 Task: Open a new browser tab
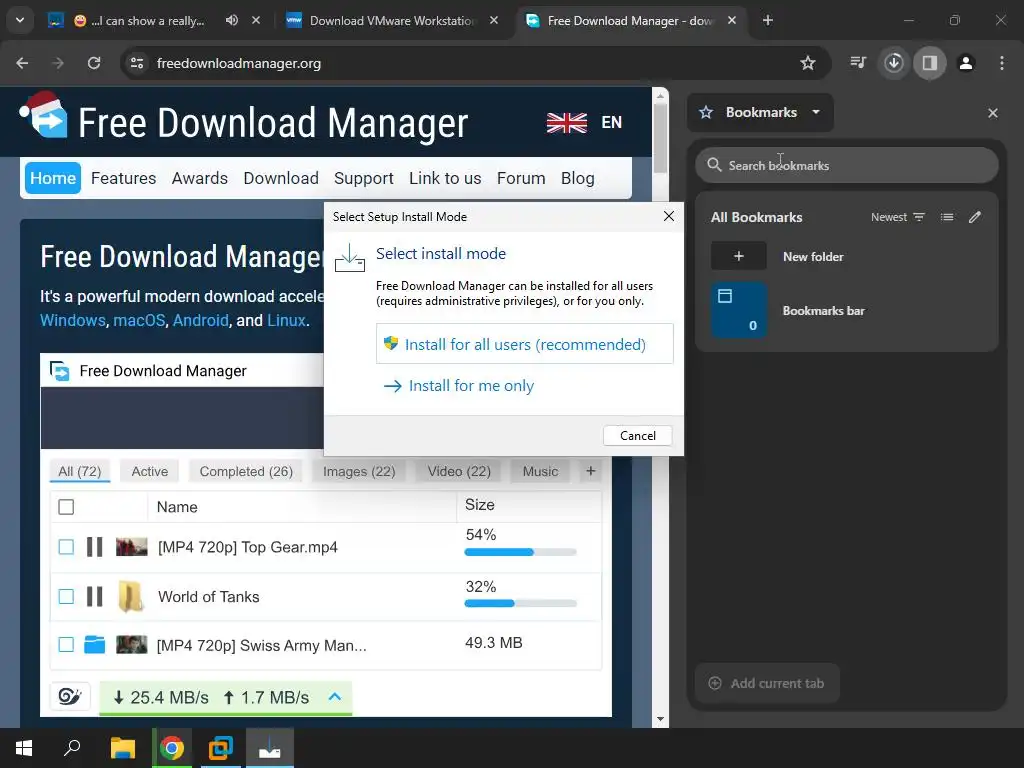[x=768, y=20]
